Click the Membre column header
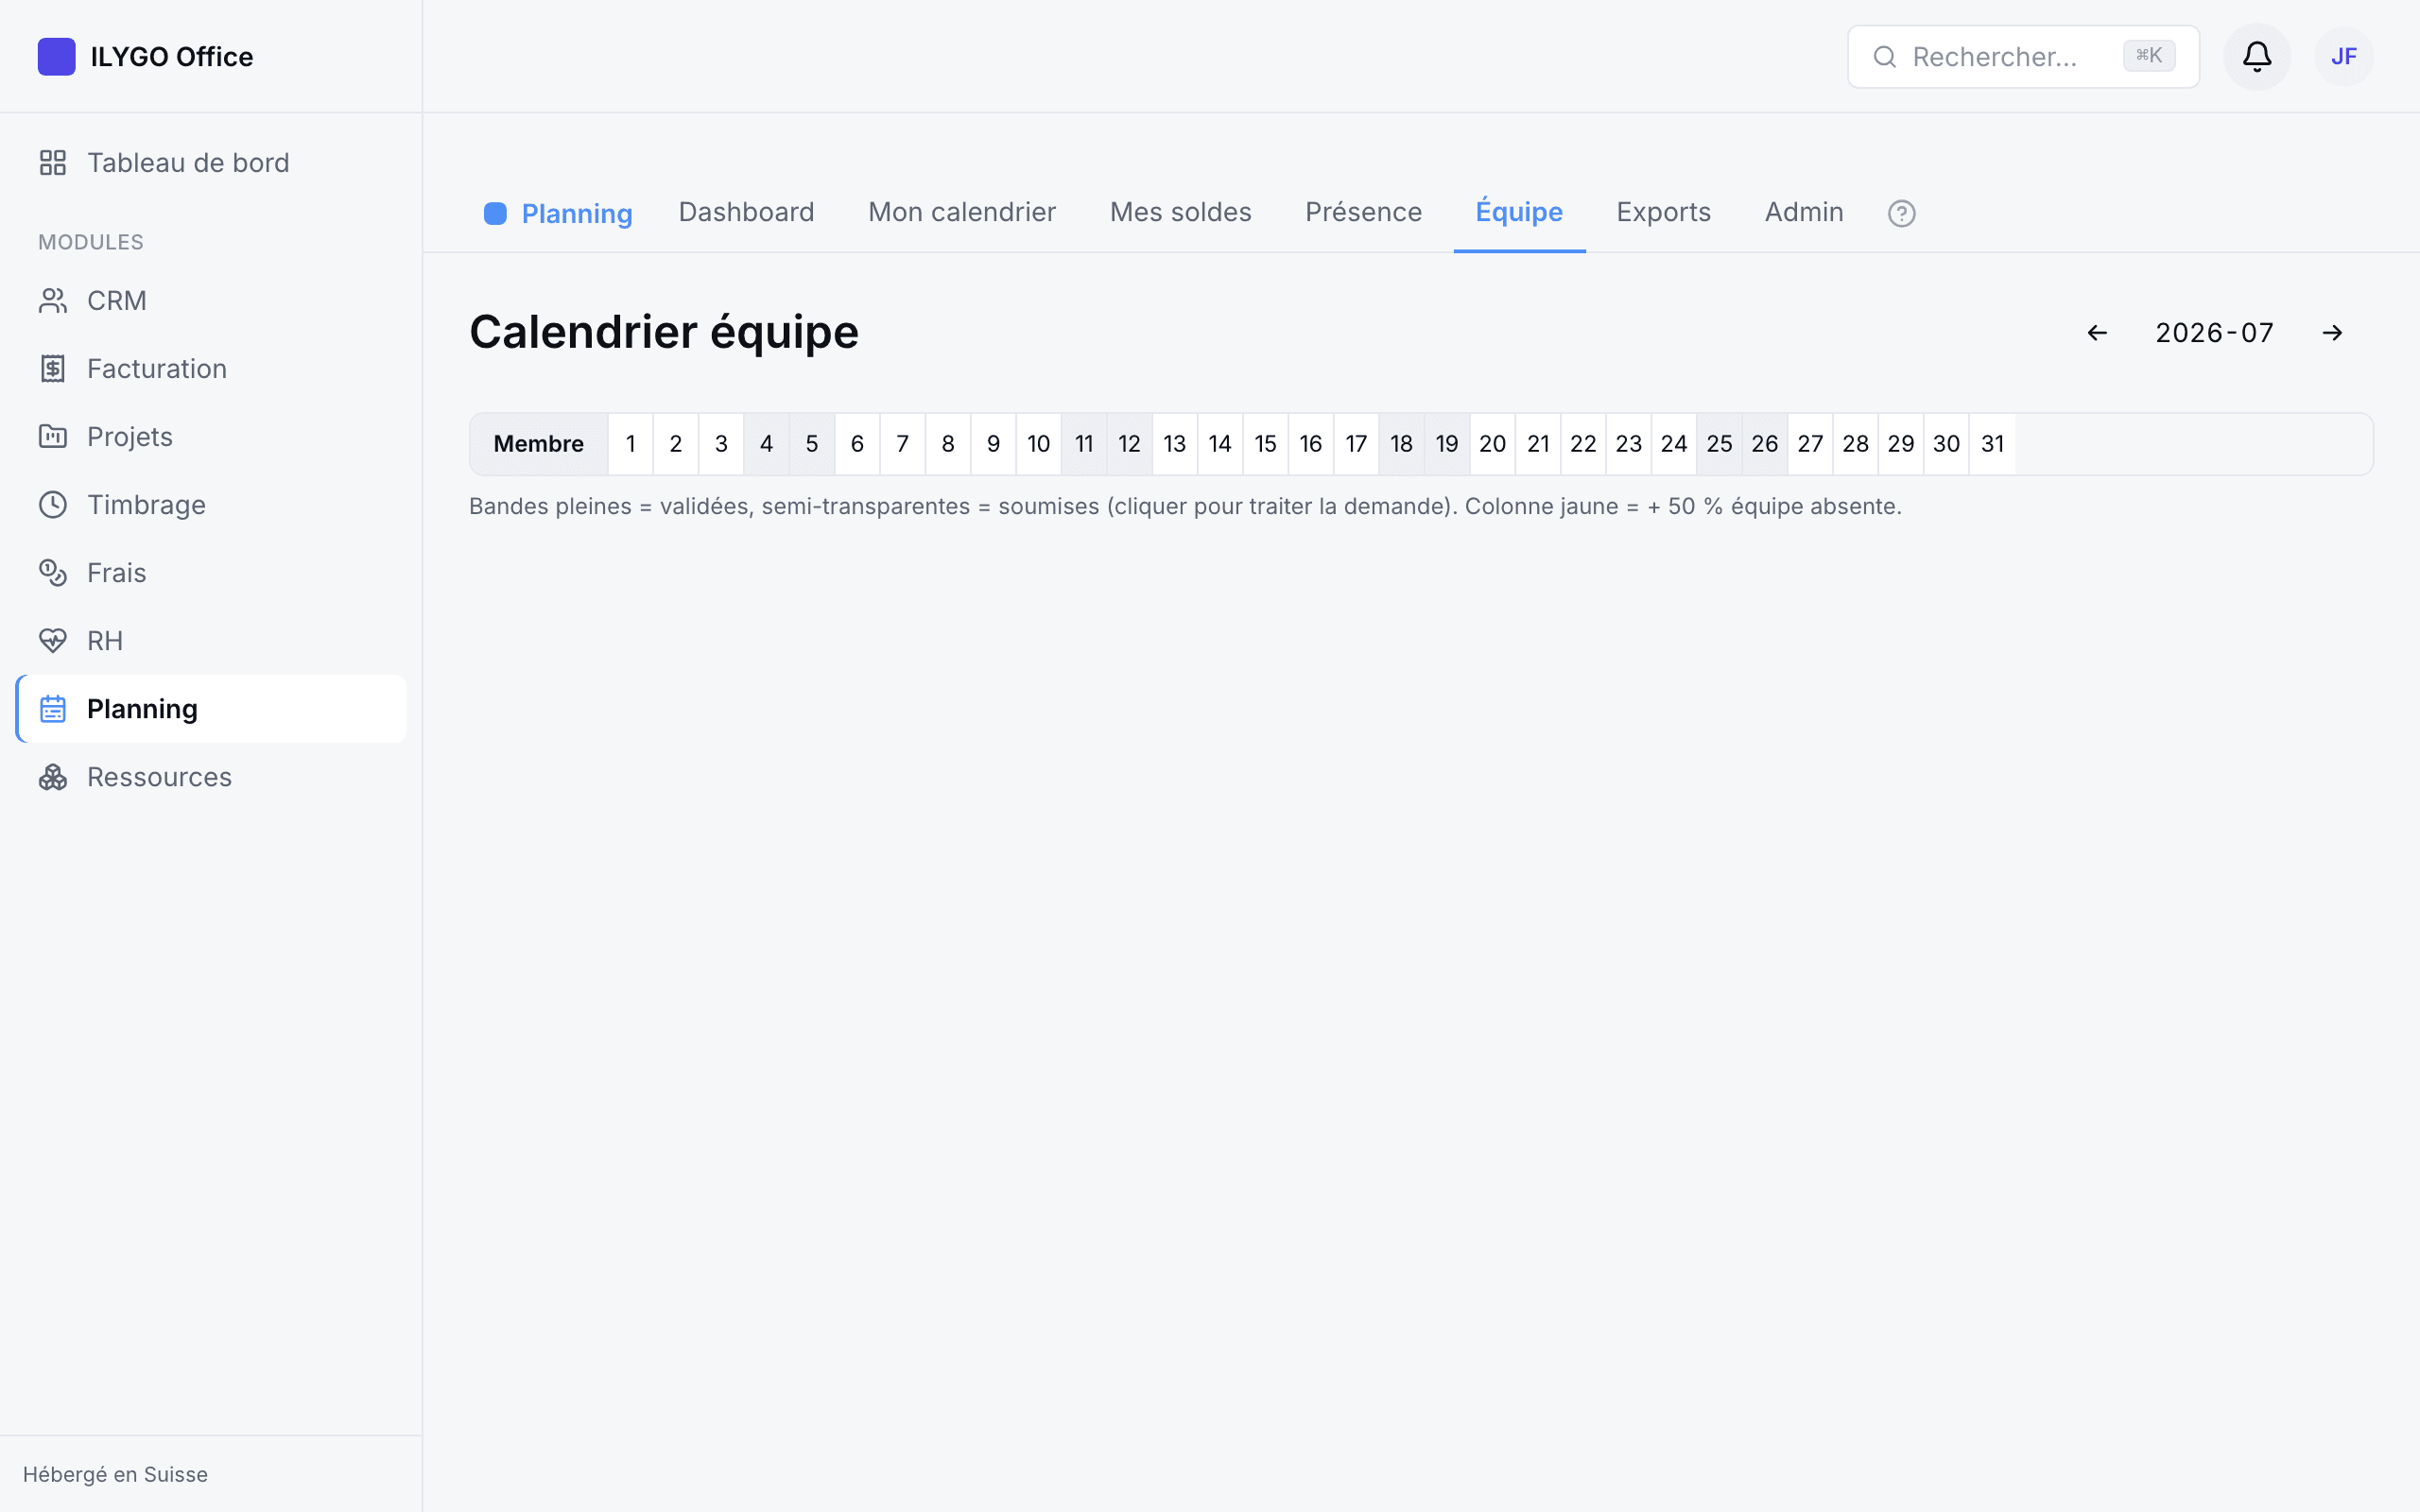The image size is (2420, 1512). (x=538, y=443)
